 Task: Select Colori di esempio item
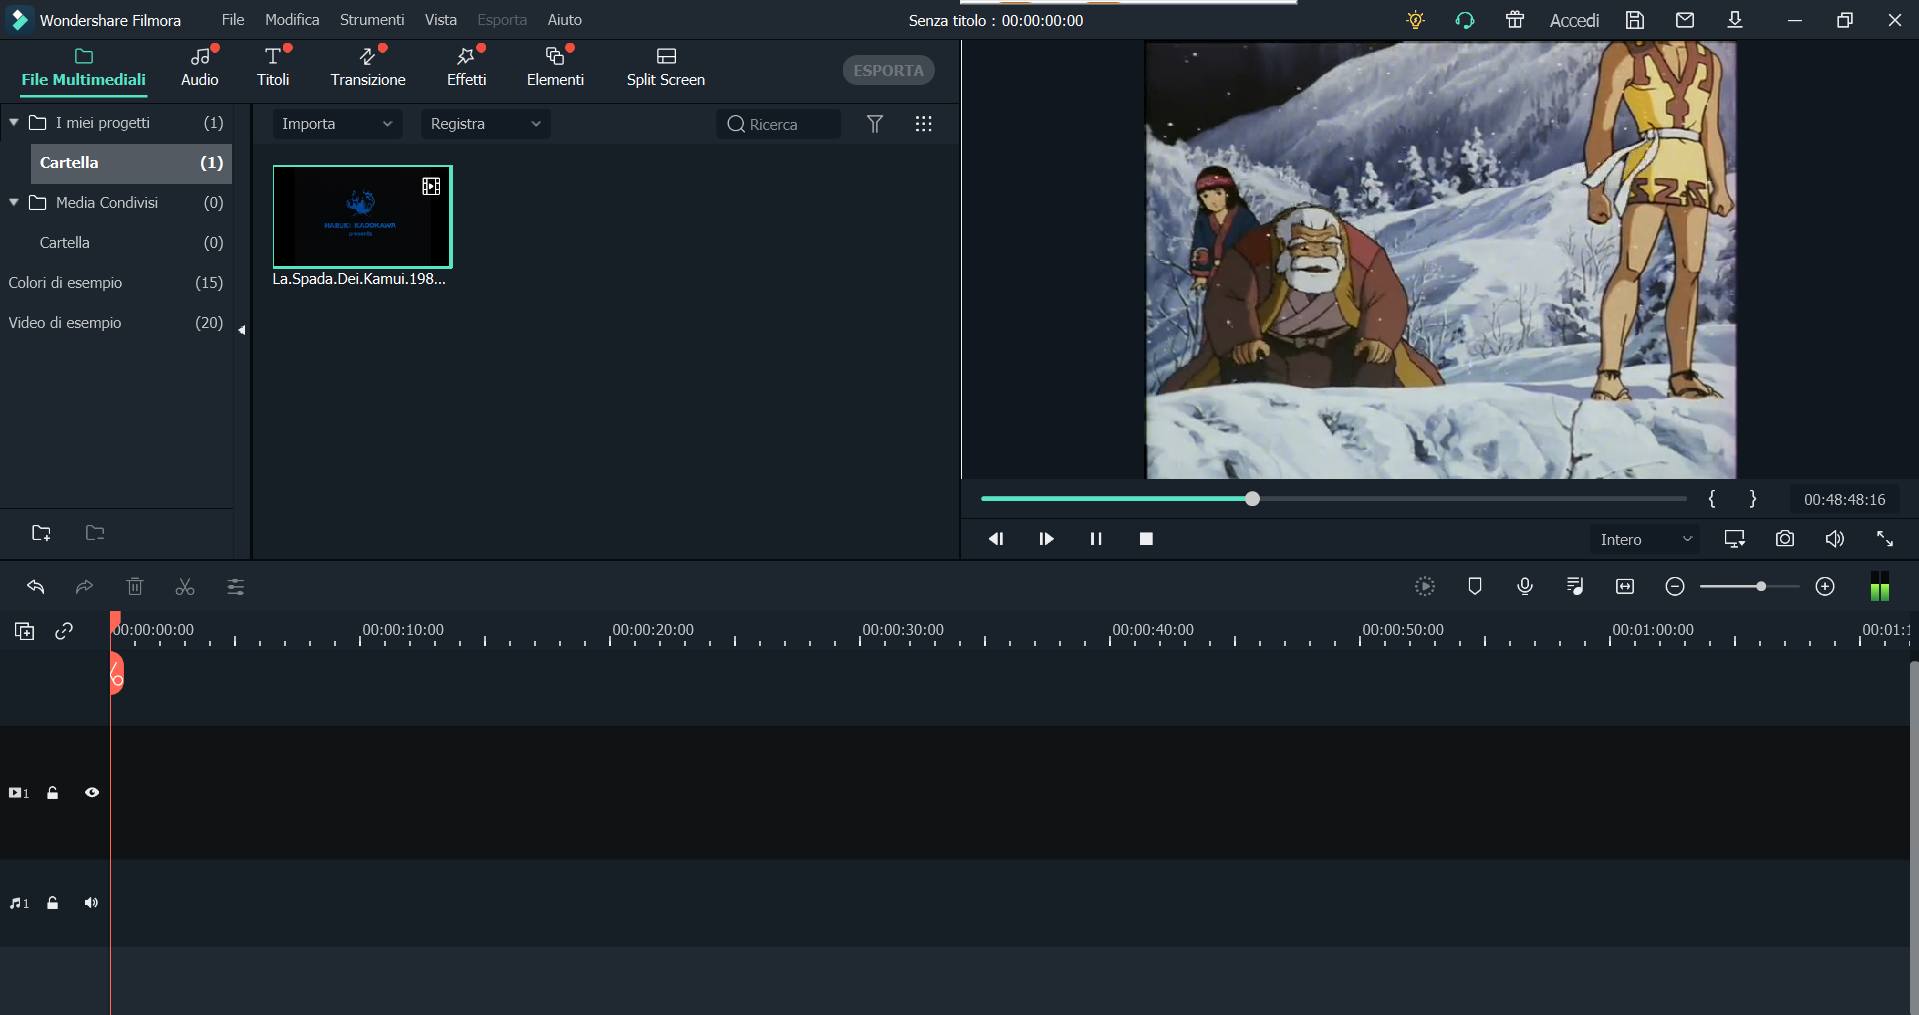tap(116, 283)
